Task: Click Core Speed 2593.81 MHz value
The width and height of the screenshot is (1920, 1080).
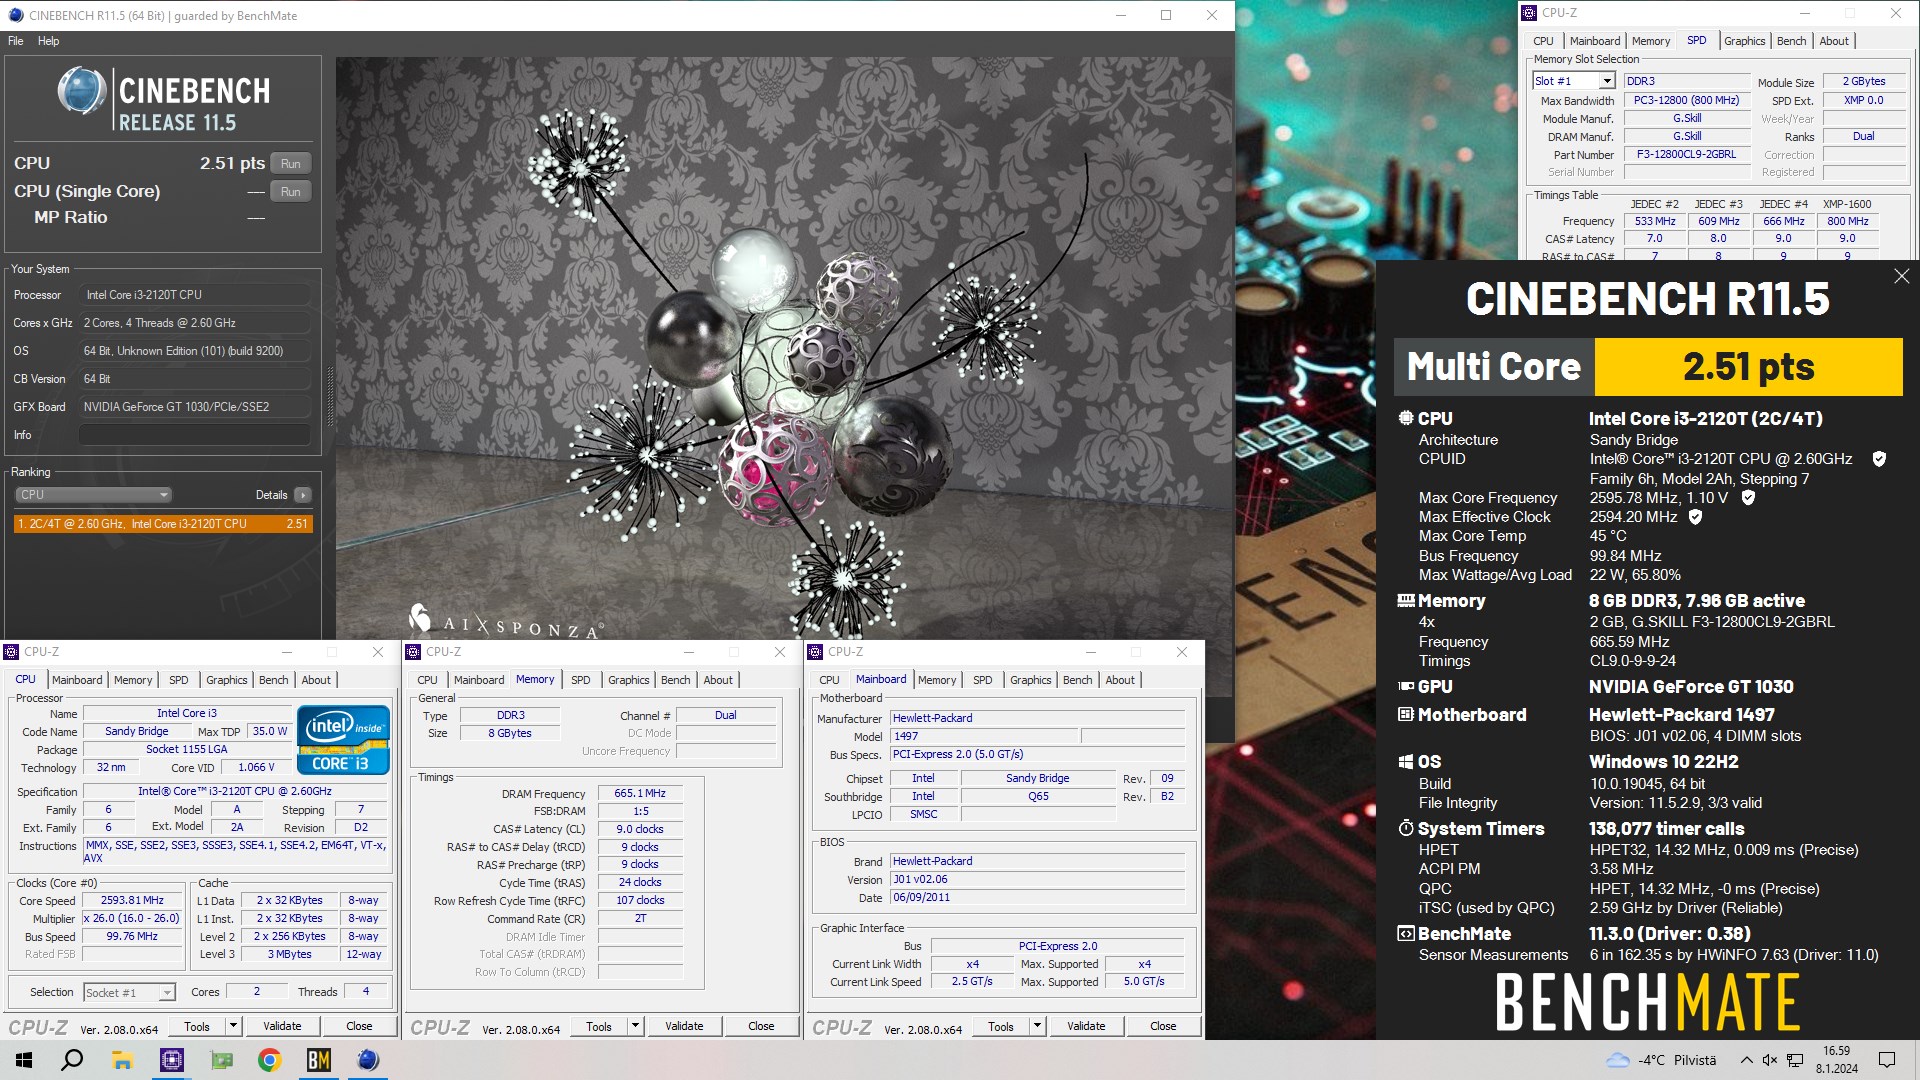Action: [x=132, y=900]
